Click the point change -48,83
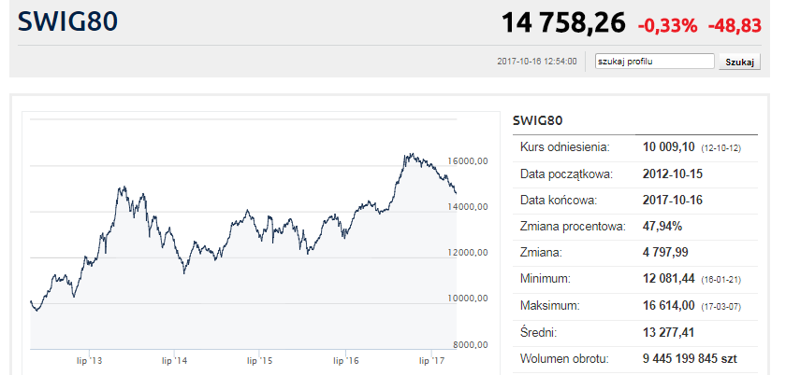The image size is (786, 375). 734,25
